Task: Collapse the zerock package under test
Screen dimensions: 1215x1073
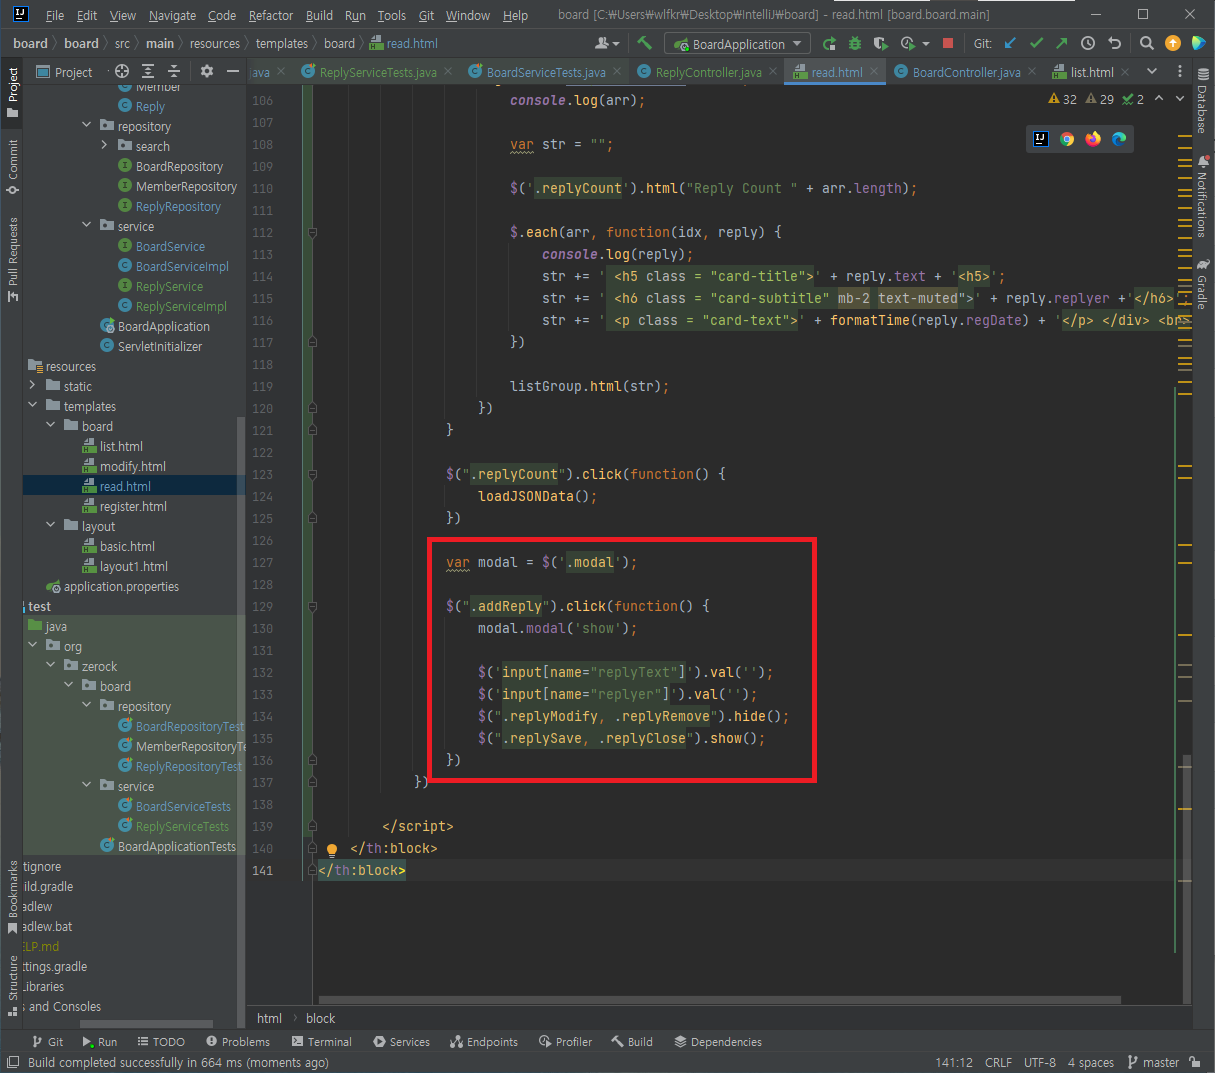Action: pyautogui.click(x=50, y=665)
